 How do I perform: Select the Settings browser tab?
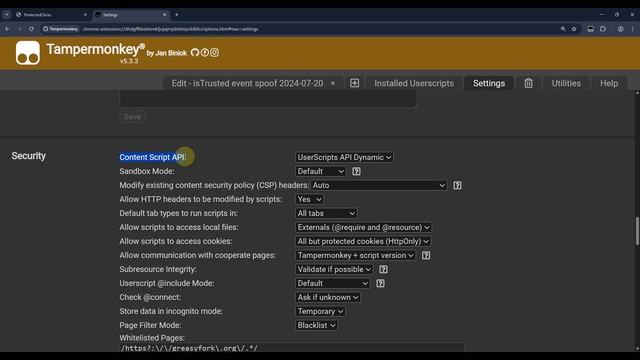point(131,15)
